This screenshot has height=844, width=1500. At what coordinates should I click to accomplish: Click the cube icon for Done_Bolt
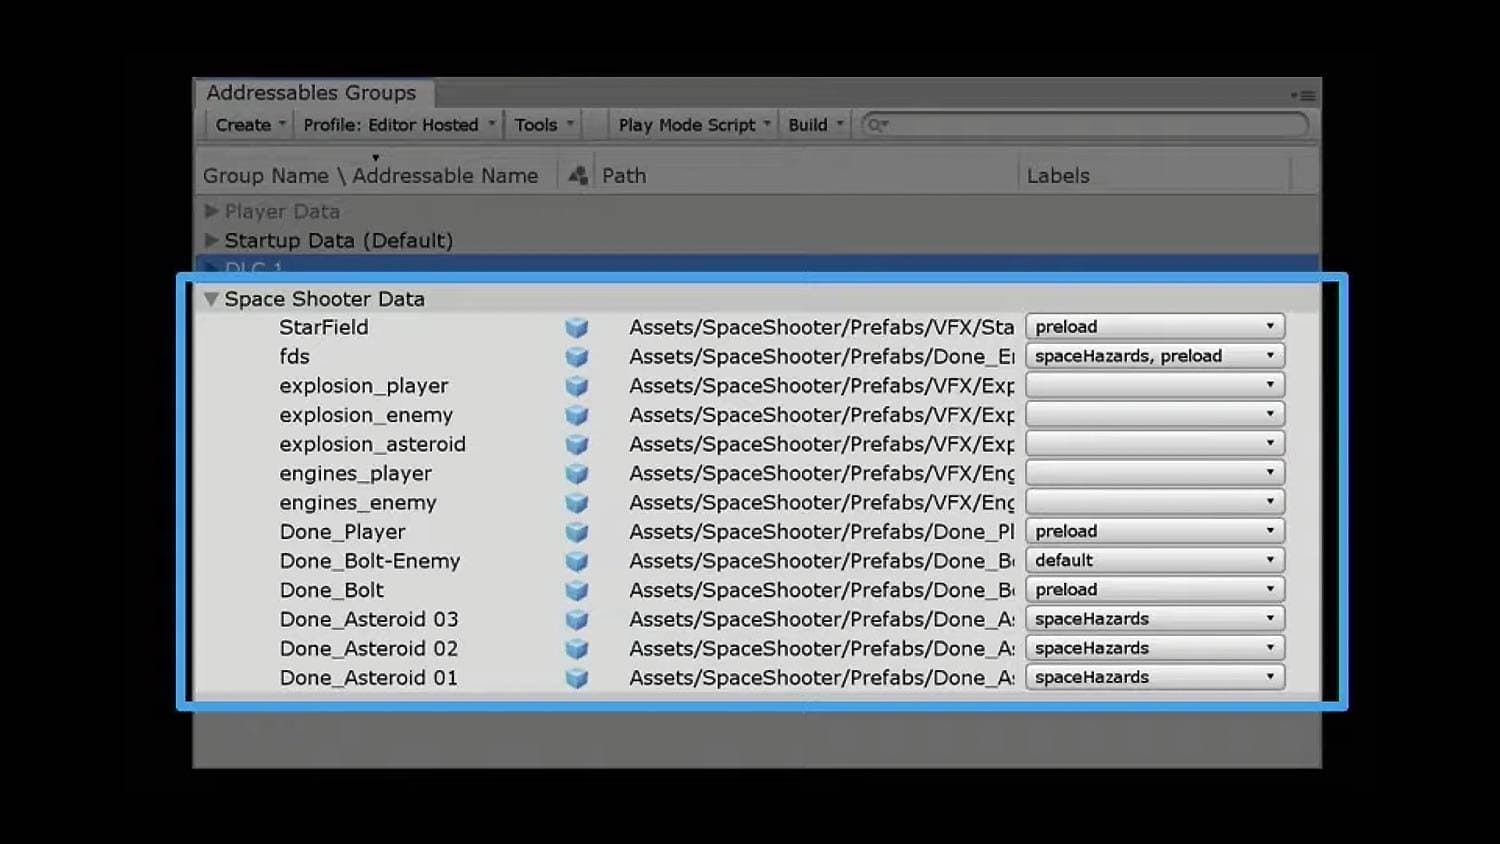pyautogui.click(x=578, y=590)
